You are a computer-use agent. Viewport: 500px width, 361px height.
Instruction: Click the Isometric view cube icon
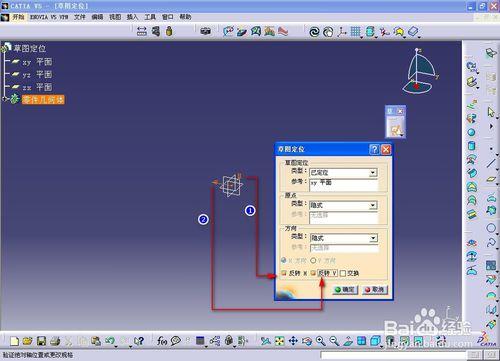click(375, 341)
